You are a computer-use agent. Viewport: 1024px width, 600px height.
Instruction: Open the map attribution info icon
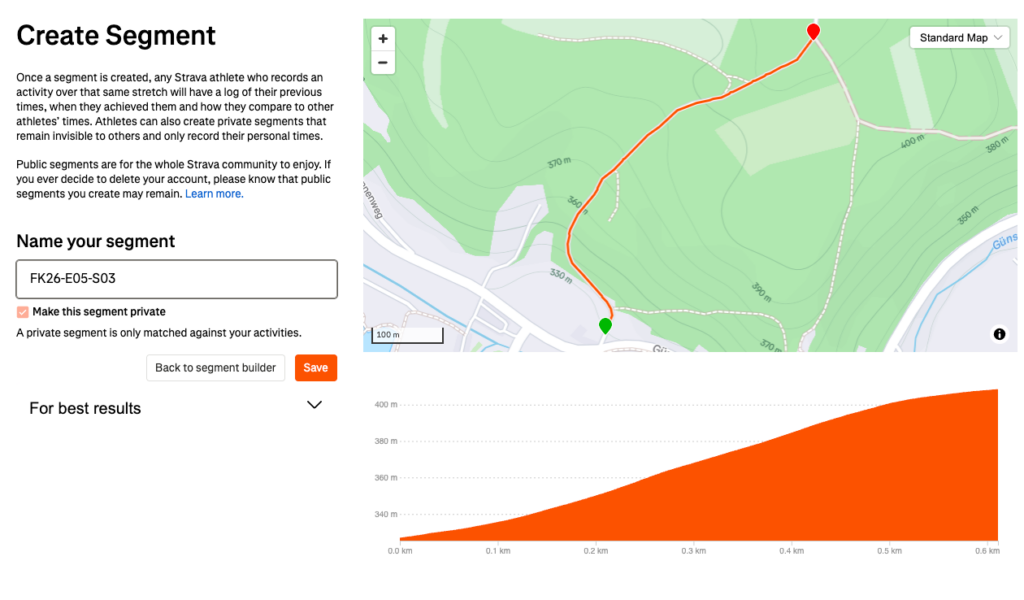(999, 334)
